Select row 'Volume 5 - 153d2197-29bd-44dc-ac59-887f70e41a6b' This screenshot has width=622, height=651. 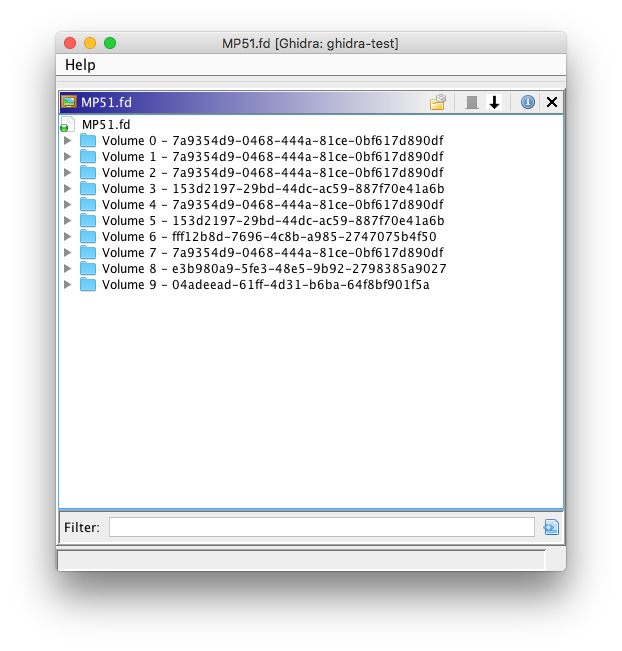(273, 220)
